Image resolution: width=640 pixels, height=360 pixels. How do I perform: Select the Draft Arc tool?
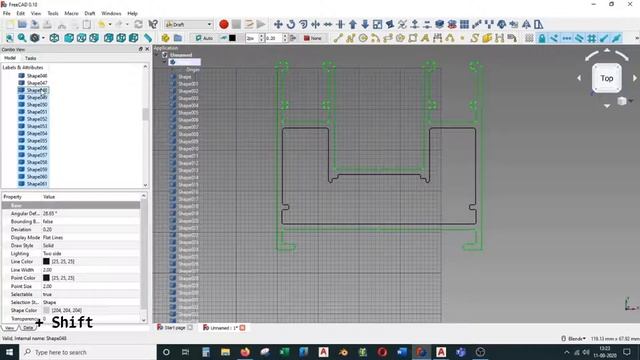(375, 38)
